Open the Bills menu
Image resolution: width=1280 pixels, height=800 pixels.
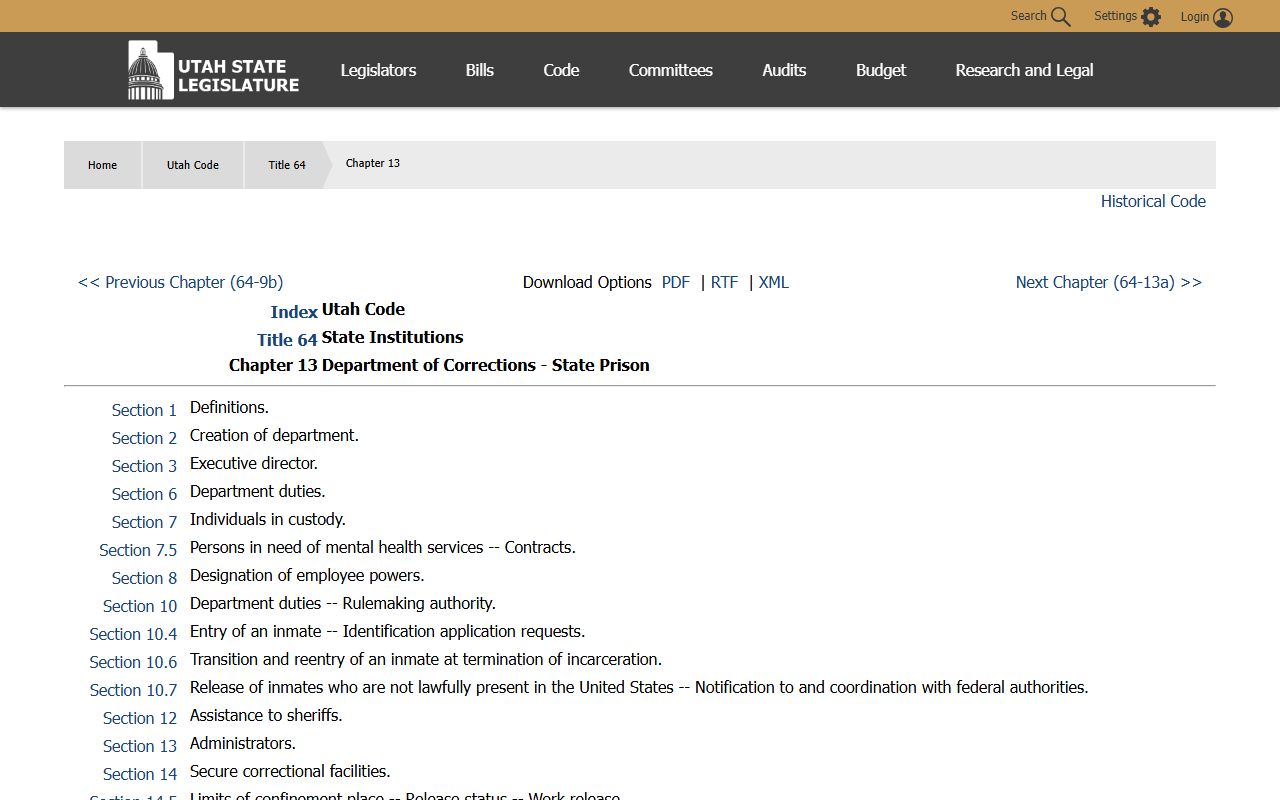(479, 70)
